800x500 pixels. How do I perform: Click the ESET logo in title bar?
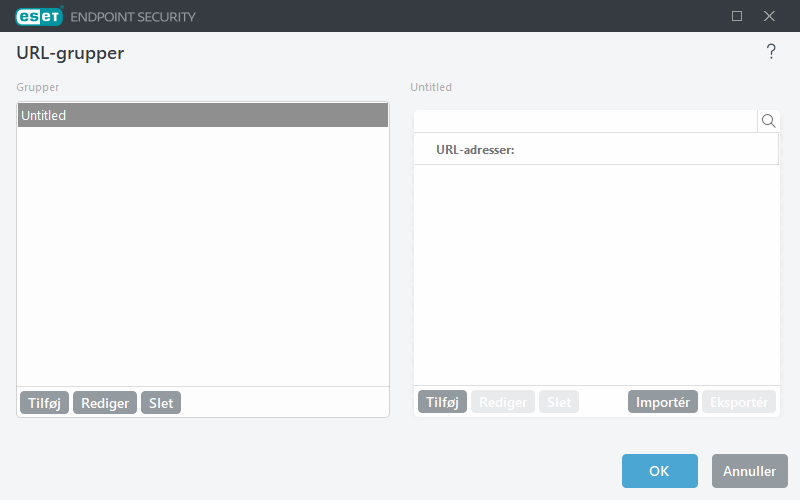[x=39, y=16]
